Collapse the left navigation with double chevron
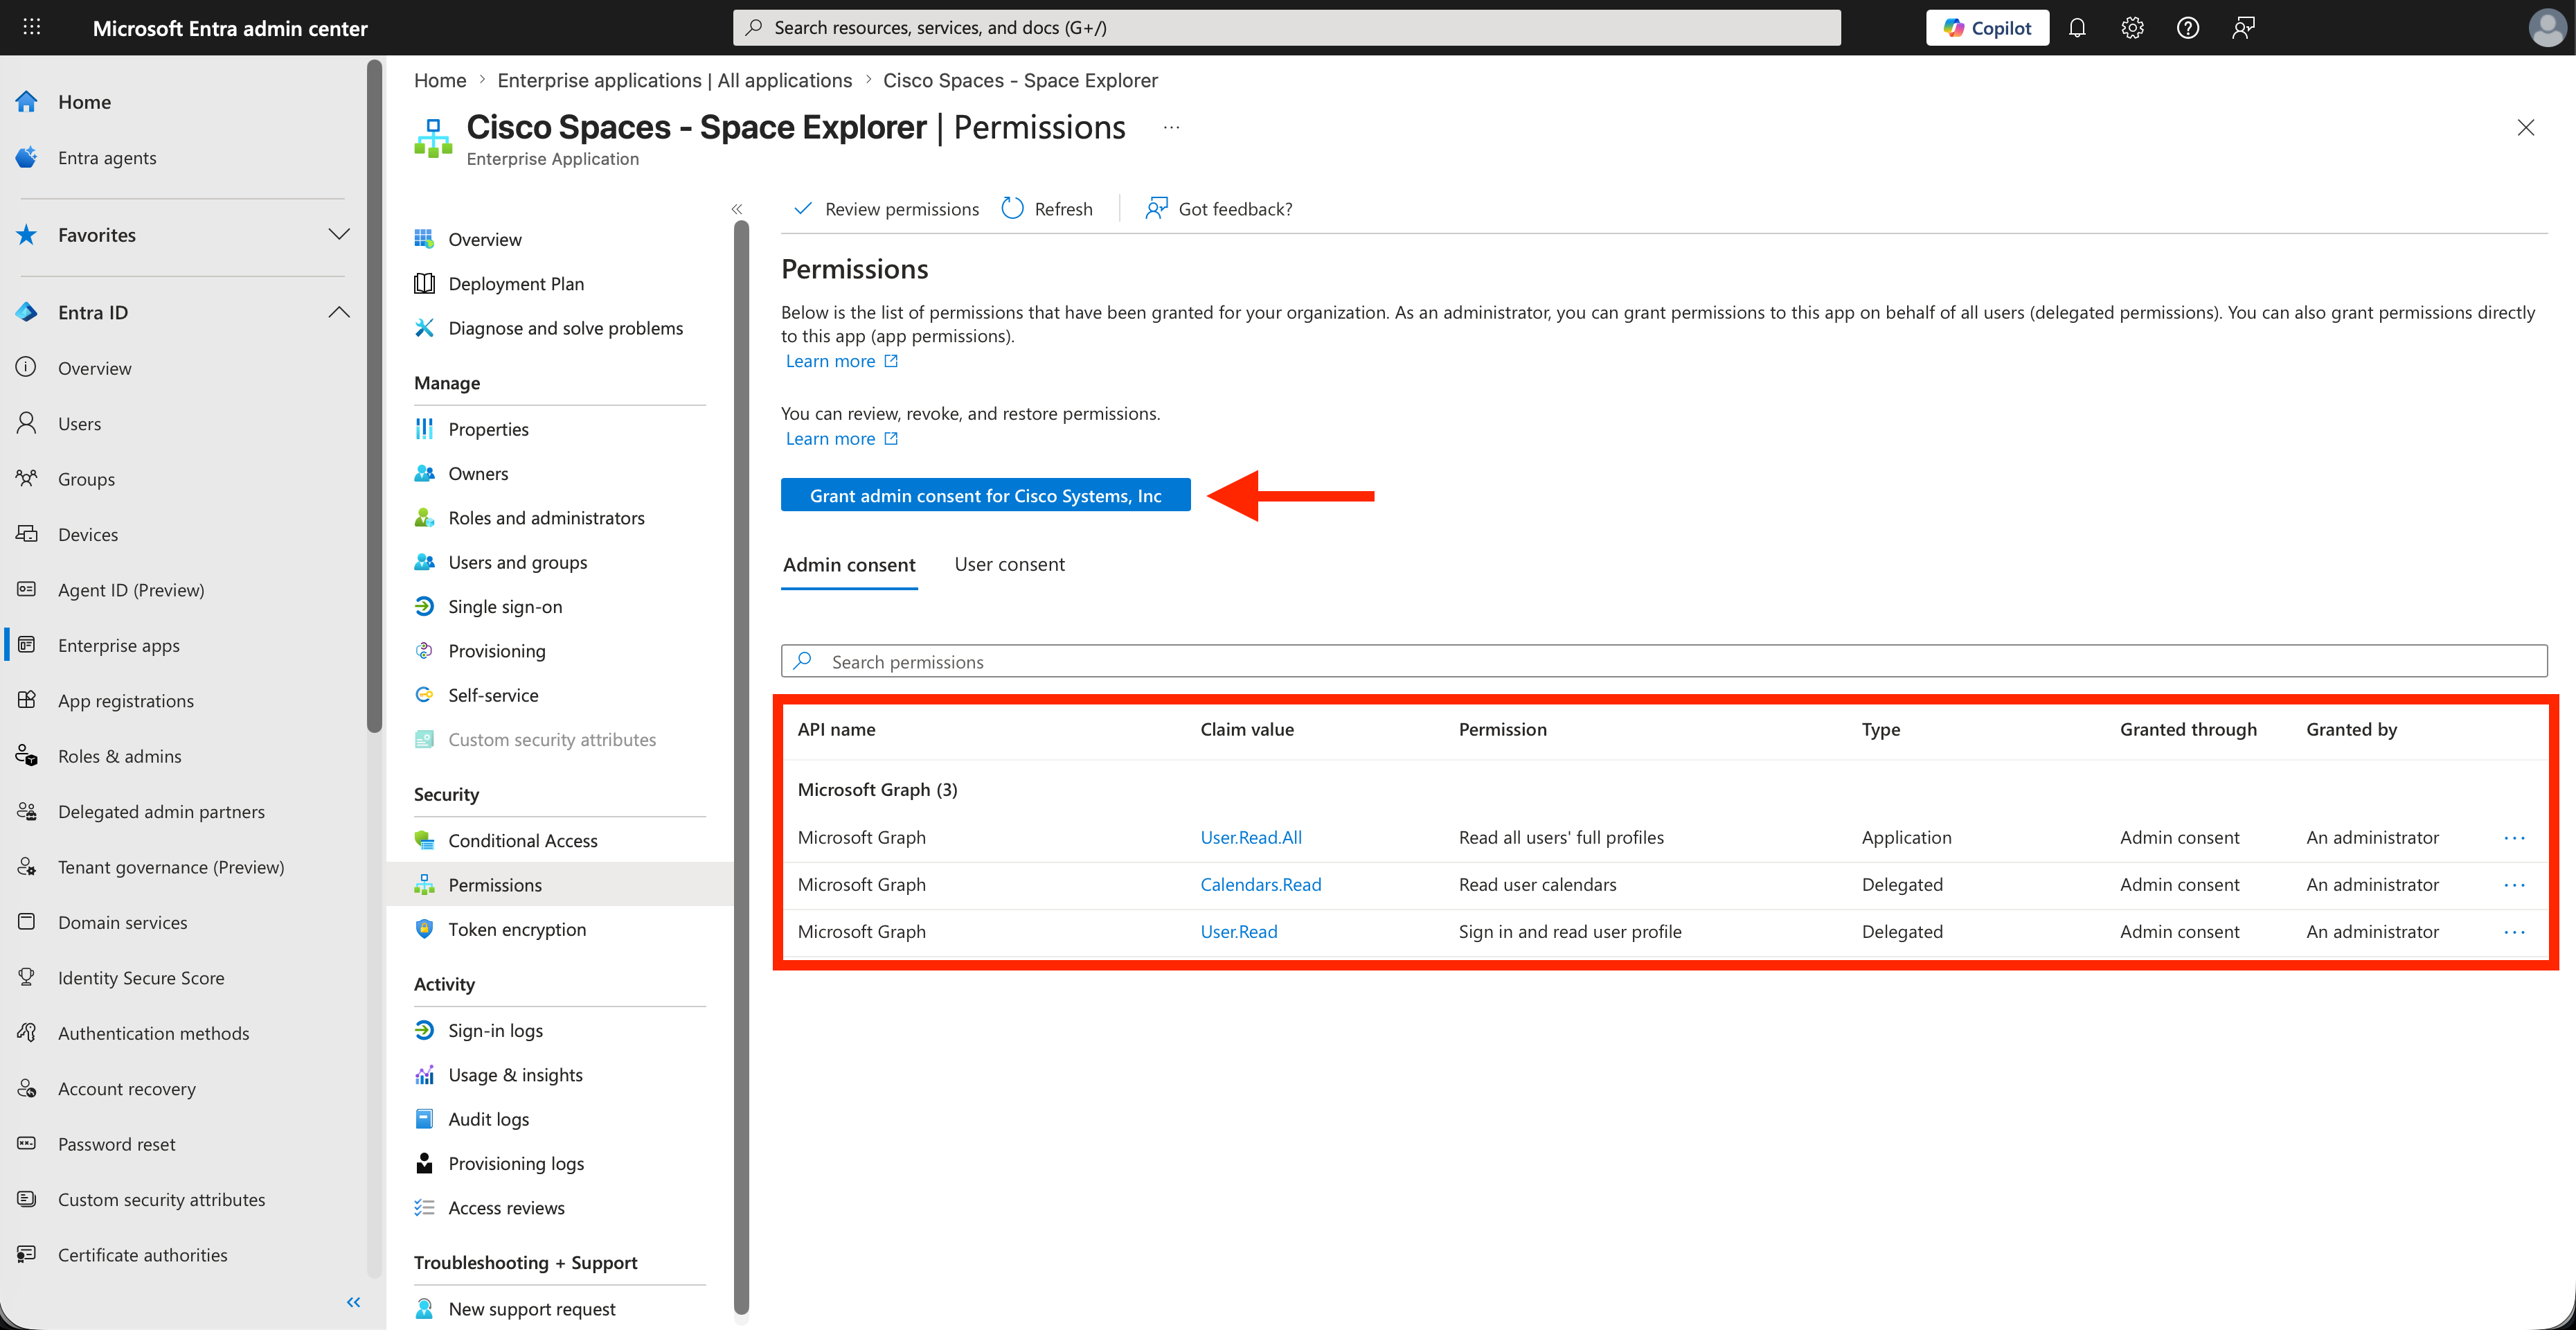Image resolution: width=2576 pixels, height=1330 pixels. [353, 1301]
